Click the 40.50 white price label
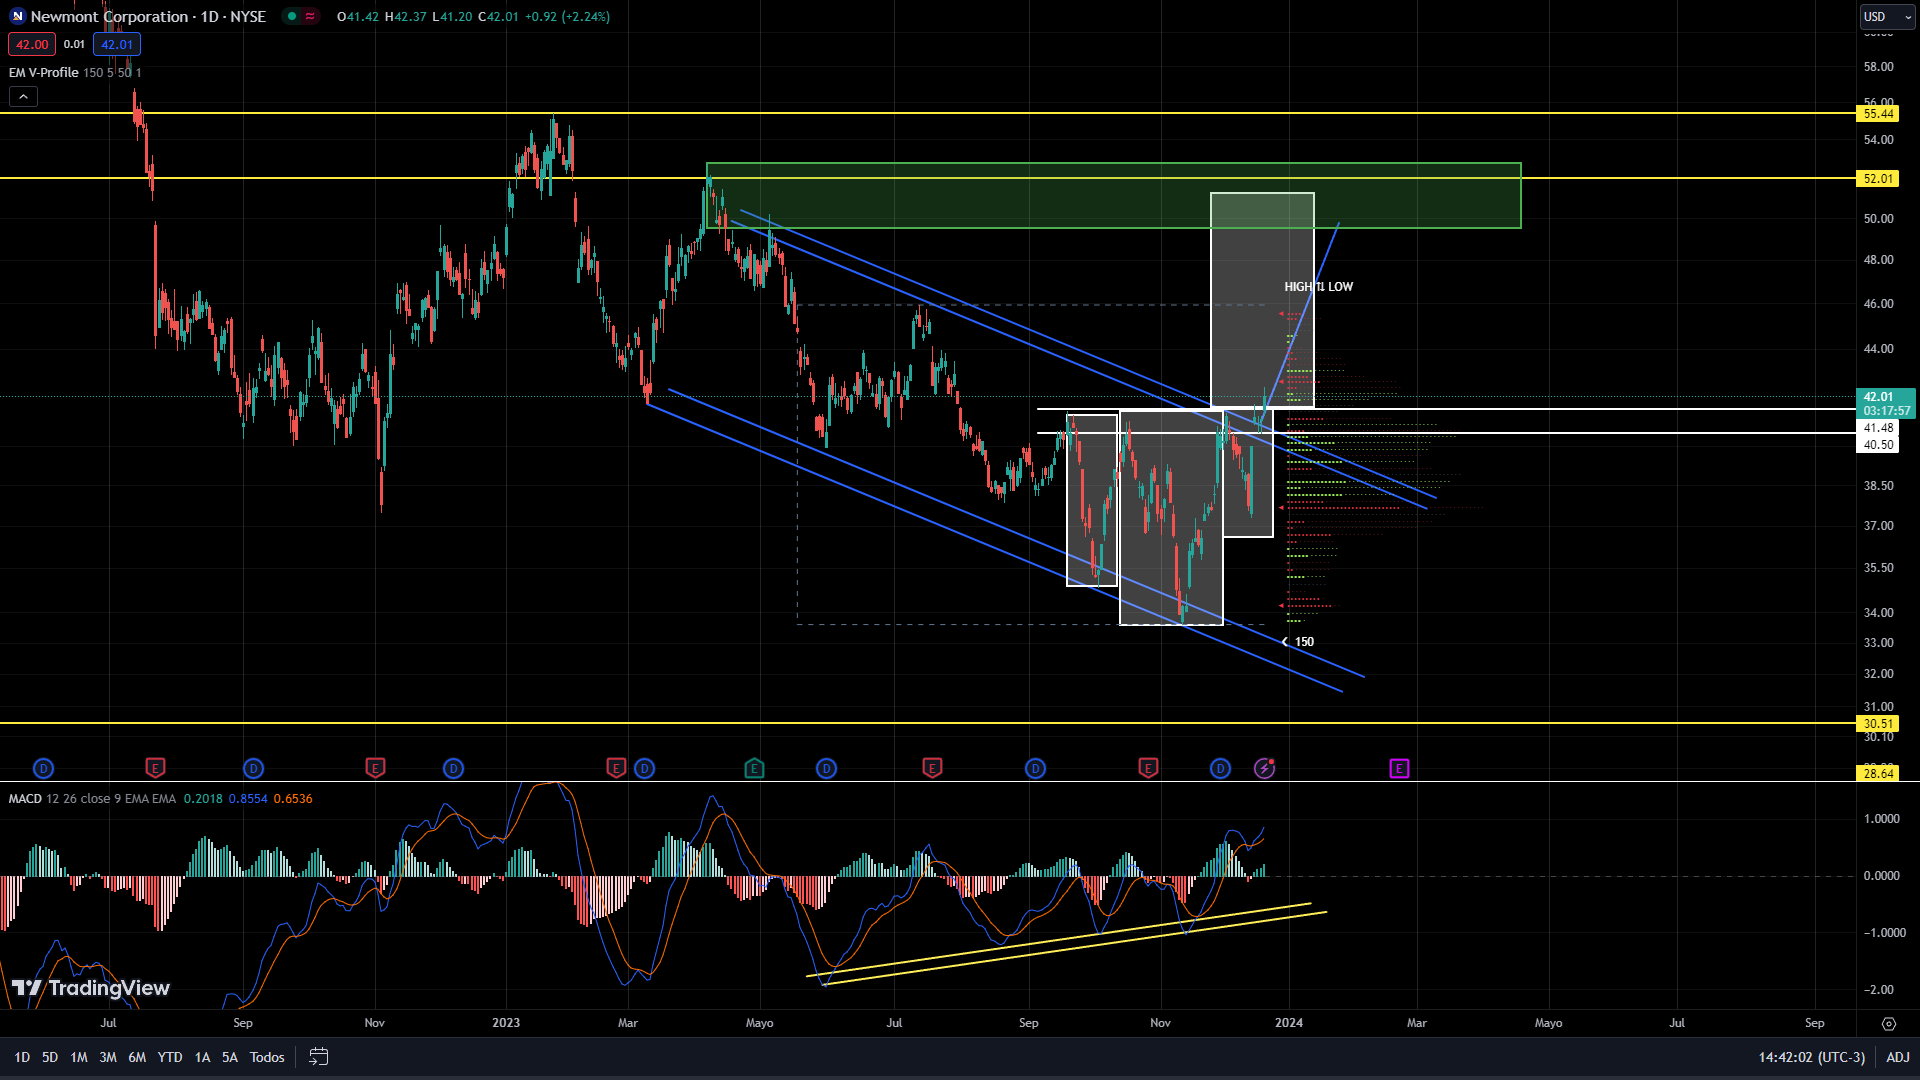Viewport: 1920px width, 1080px height. pos(1878,445)
